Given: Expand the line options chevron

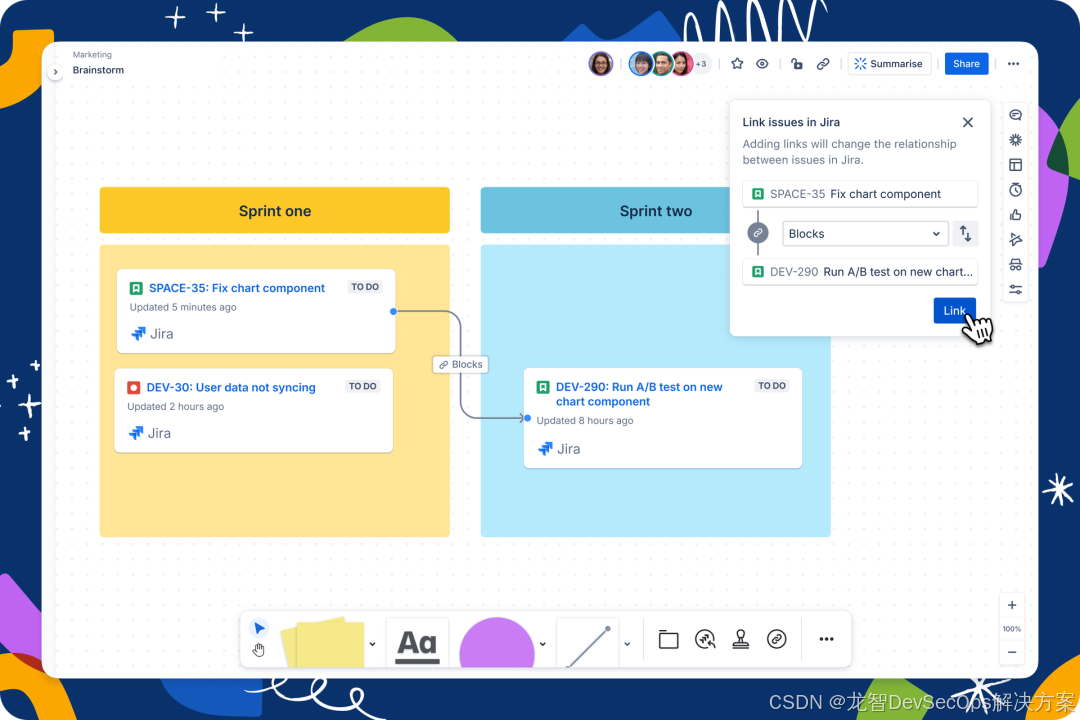Looking at the screenshot, I should click(627, 644).
